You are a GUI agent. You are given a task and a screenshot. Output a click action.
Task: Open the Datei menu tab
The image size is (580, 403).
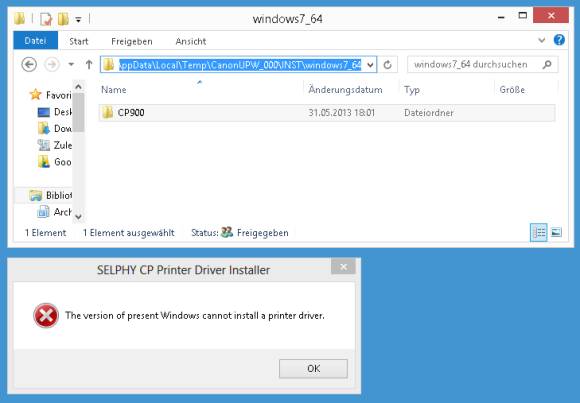(x=36, y=40)
